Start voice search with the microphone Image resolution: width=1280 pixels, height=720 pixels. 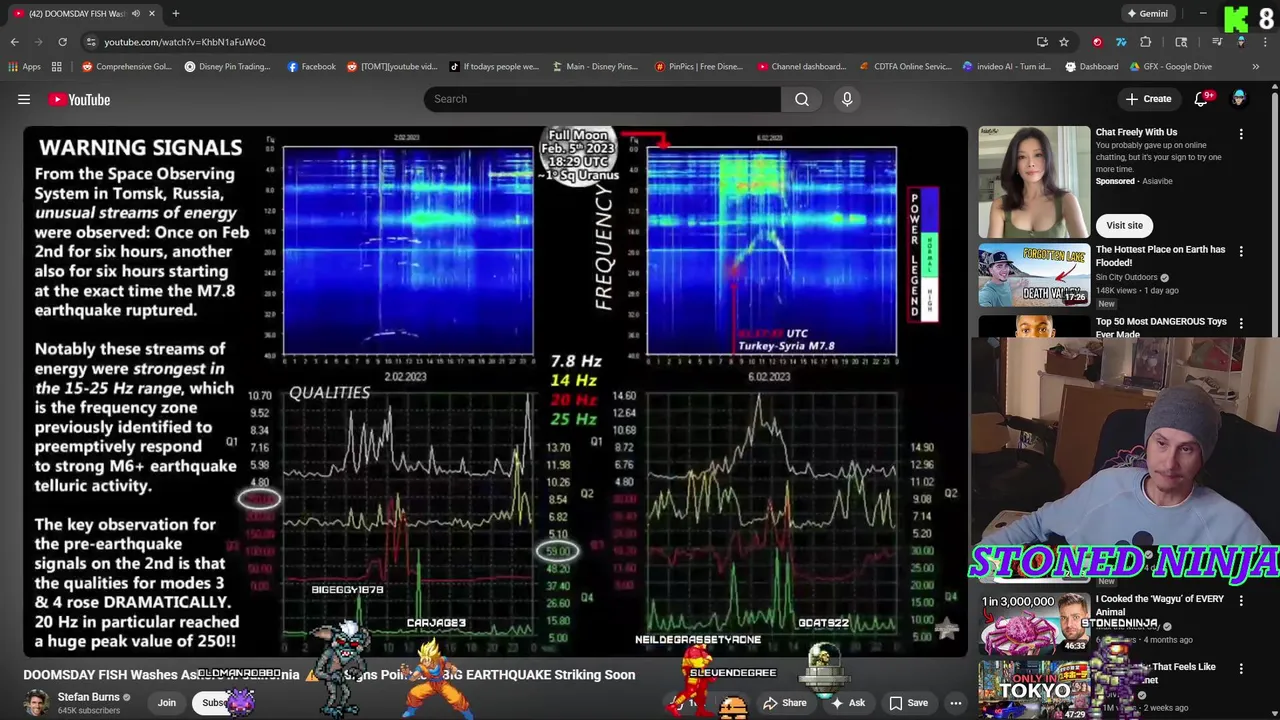point(847,99)
